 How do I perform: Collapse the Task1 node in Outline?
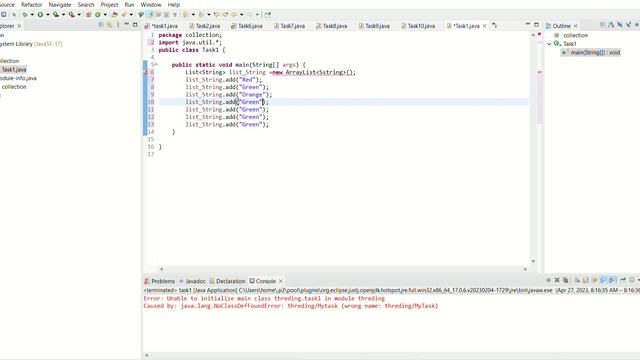(x=549, y=44)
